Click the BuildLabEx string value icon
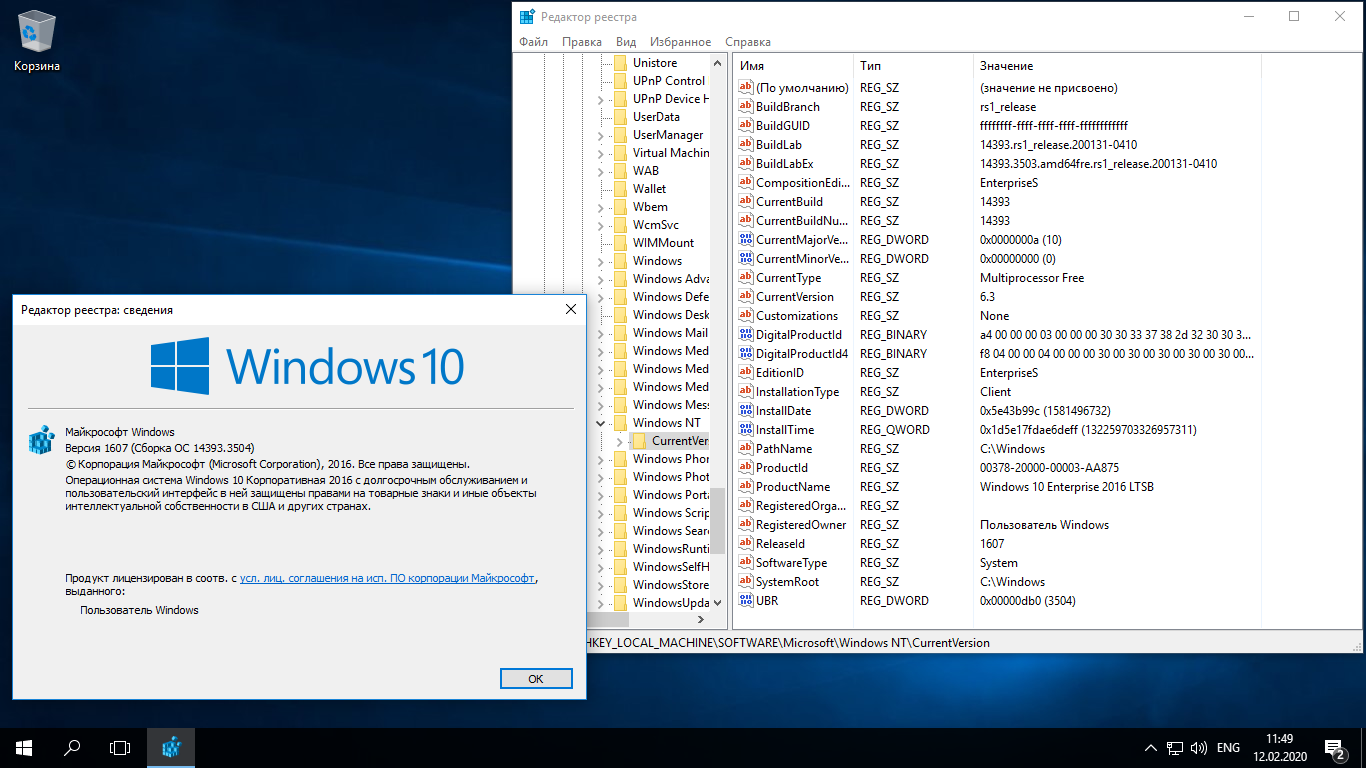 [745, 164]
